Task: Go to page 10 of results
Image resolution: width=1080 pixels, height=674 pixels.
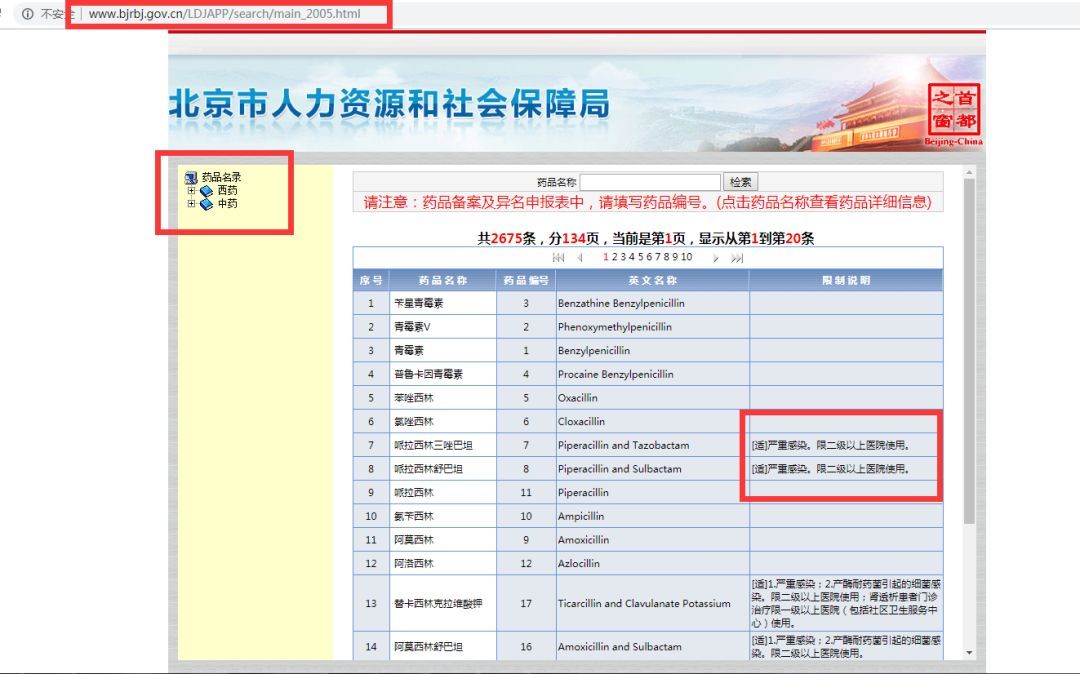Action: click(685, 257)
